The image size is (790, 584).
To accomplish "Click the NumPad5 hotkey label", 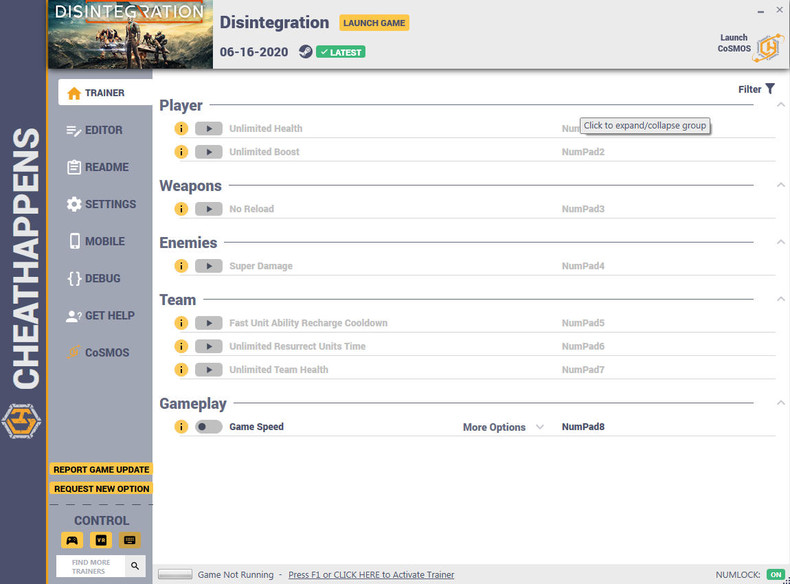I will (x=583, y=323).
